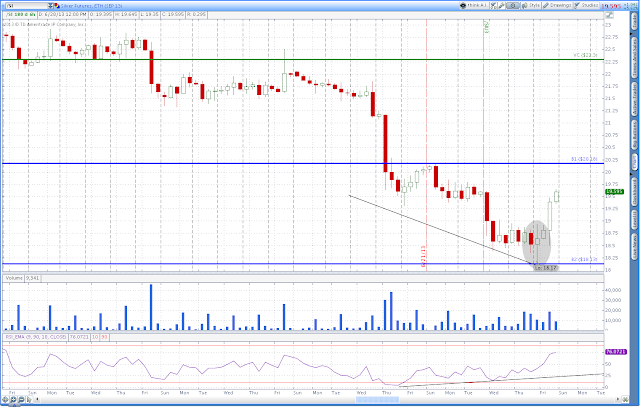Expand the small tab below zoom icons
The image size is (640, 407).
tap(13, 405)
